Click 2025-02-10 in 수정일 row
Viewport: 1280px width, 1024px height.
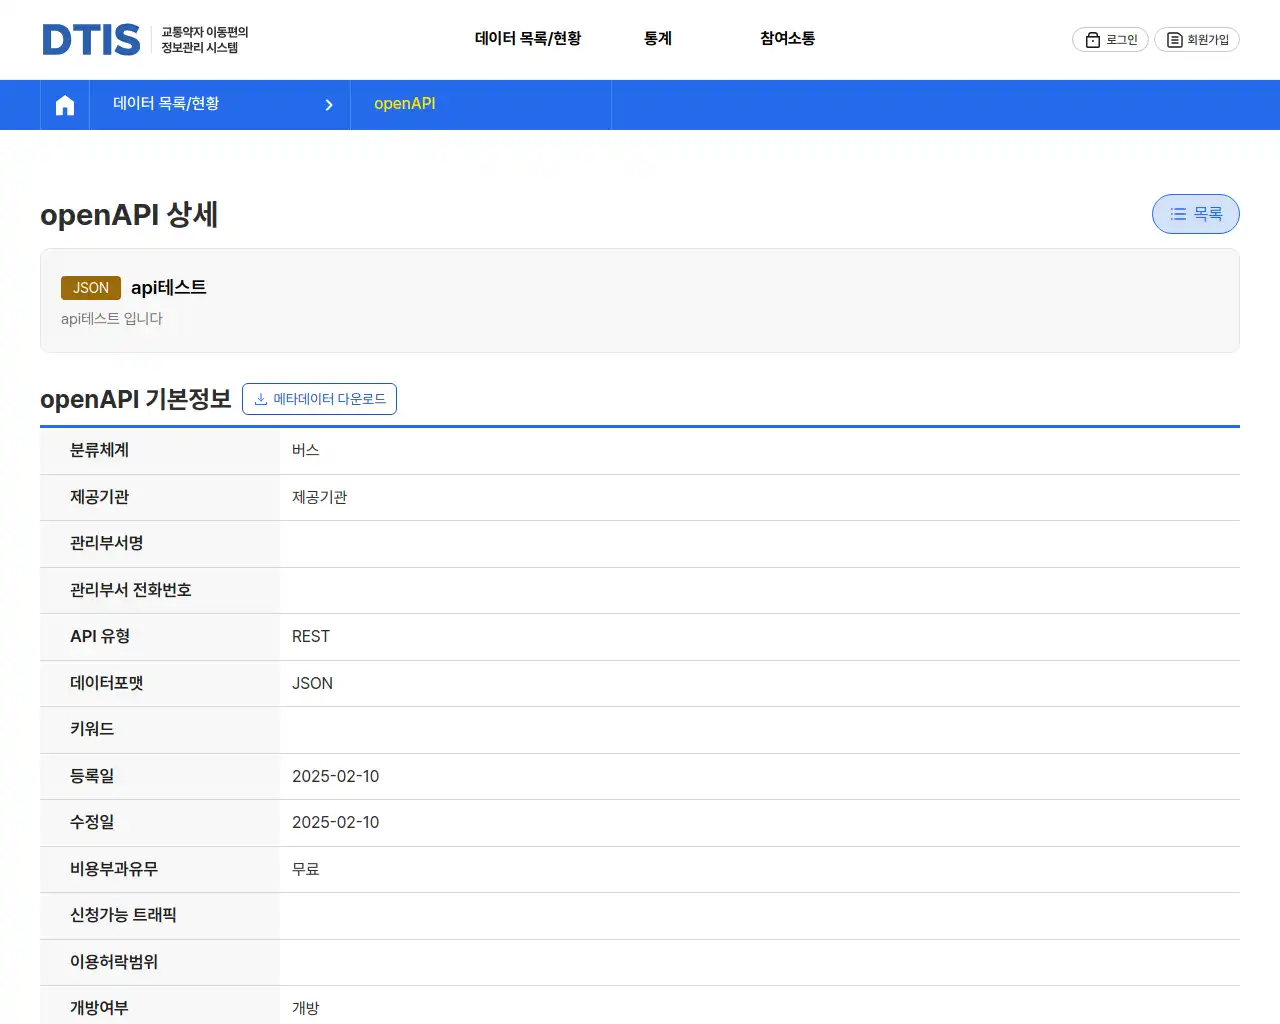(x=336, y=823)
